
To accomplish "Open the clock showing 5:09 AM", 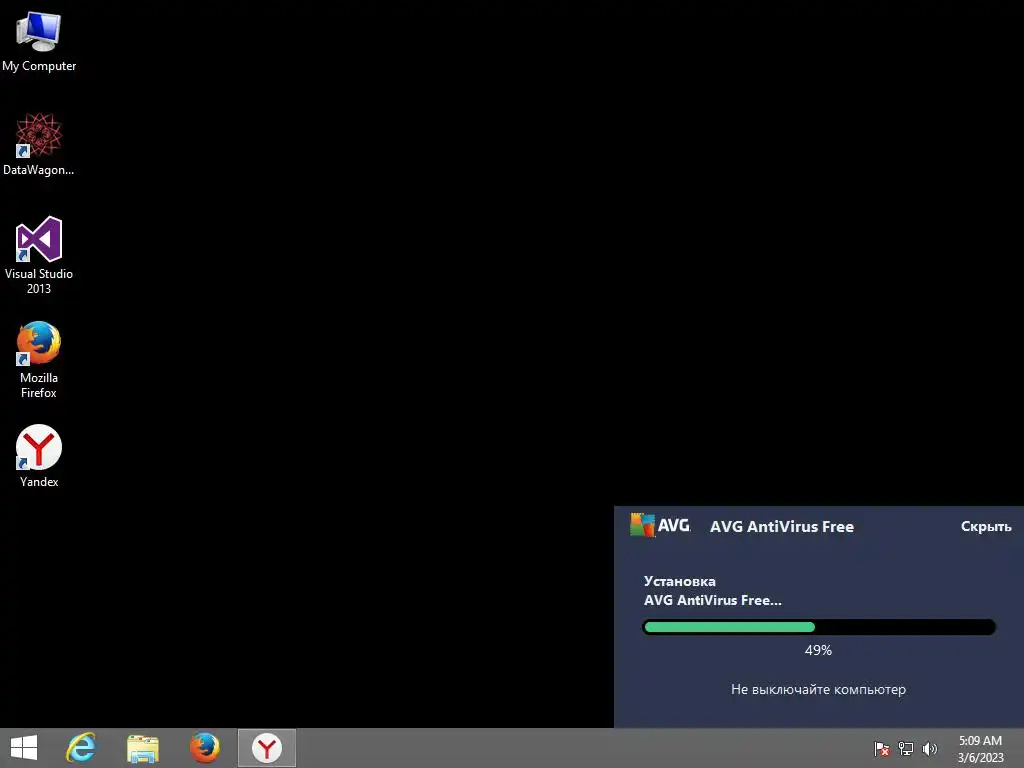I will coord(980,748).
